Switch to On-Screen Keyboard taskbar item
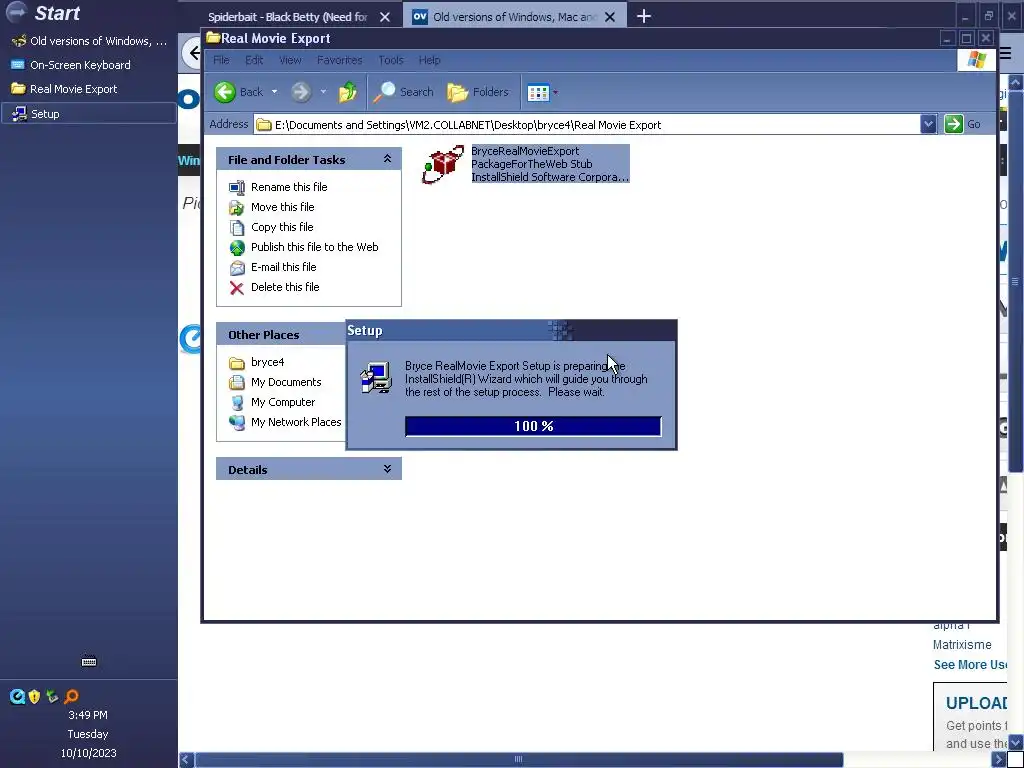Image resolution: width=1024 pixels, height=768 pixels. [x=89, y=65]
